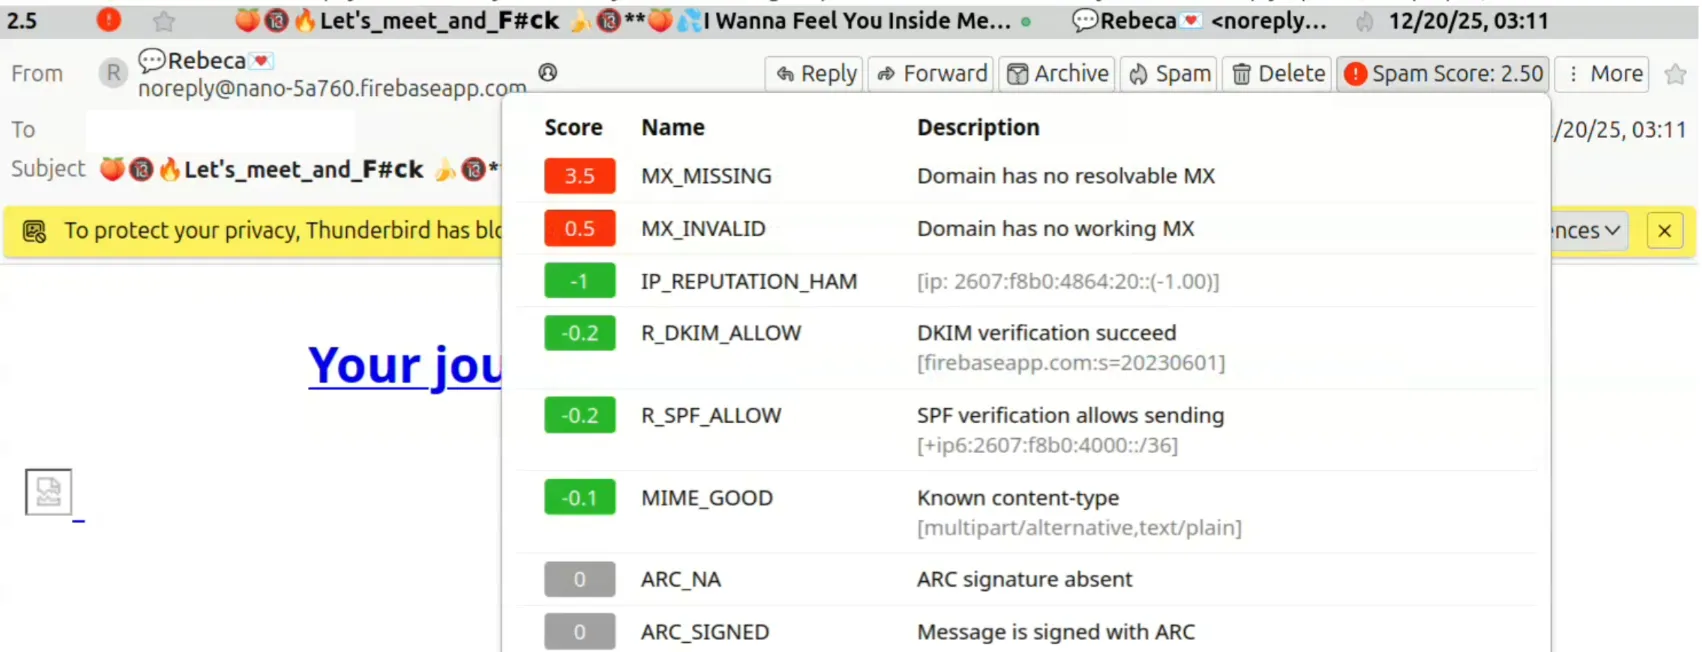Dismiss the yellow privacy notification bar
The image size is (1702, 652).
coord(1664,231)
